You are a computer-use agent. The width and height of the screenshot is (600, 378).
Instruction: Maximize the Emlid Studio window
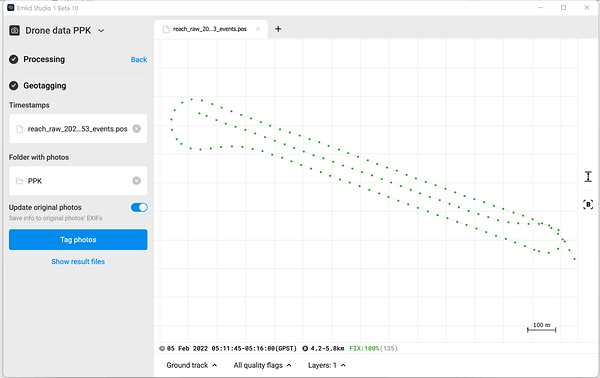[563, 8]
